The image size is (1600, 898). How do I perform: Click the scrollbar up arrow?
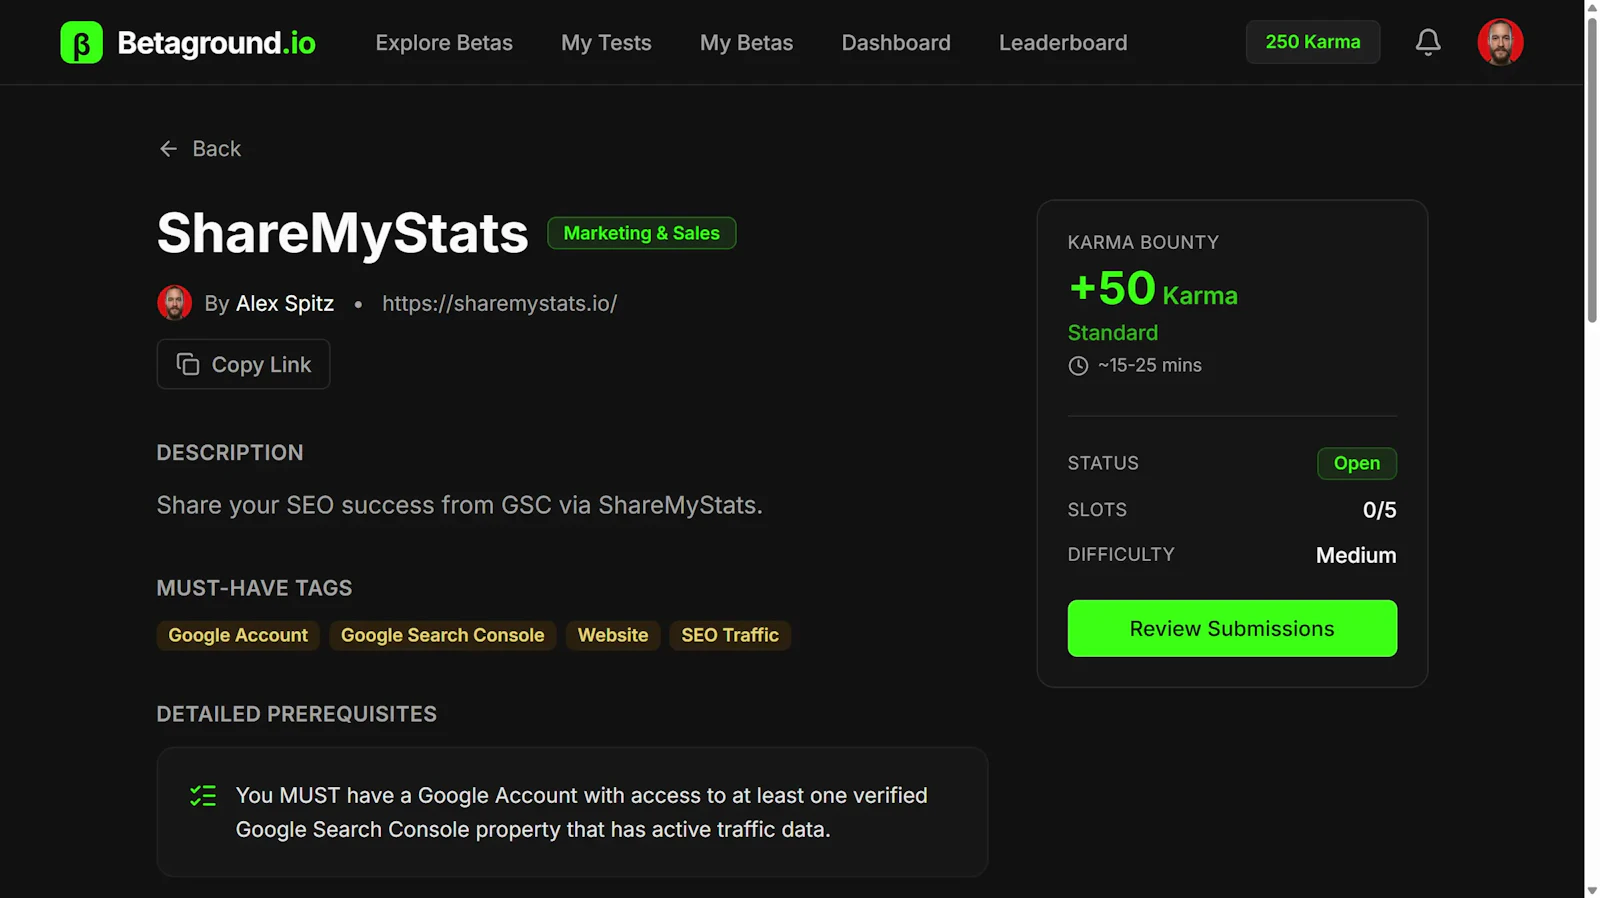tap(1592, 7)
